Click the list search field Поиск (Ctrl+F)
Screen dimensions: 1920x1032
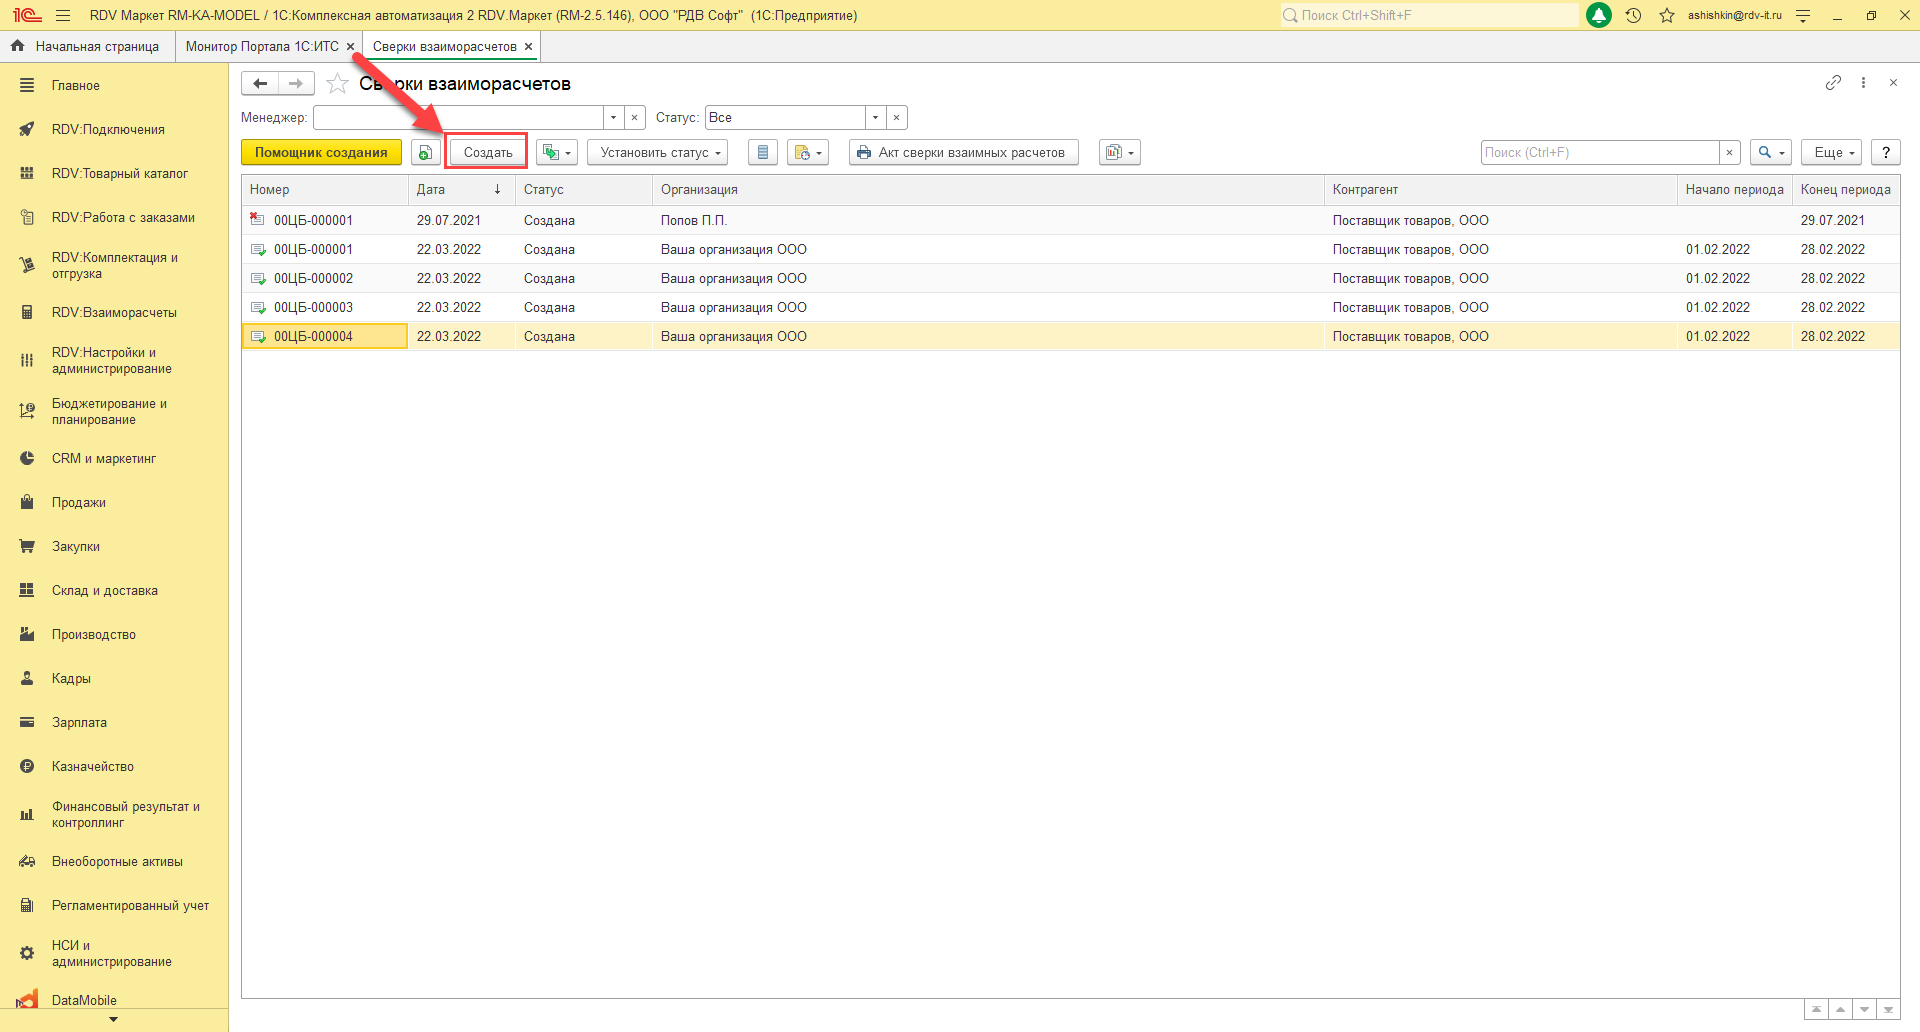click(1598, 152)
